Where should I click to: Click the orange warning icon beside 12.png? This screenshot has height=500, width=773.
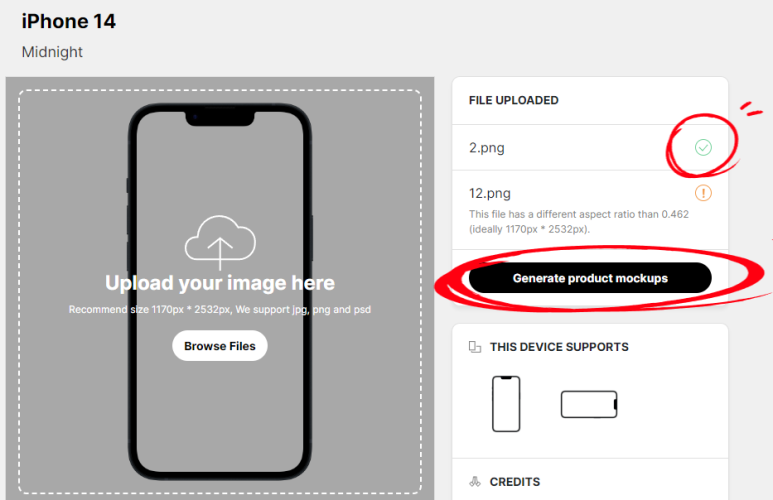703,193
